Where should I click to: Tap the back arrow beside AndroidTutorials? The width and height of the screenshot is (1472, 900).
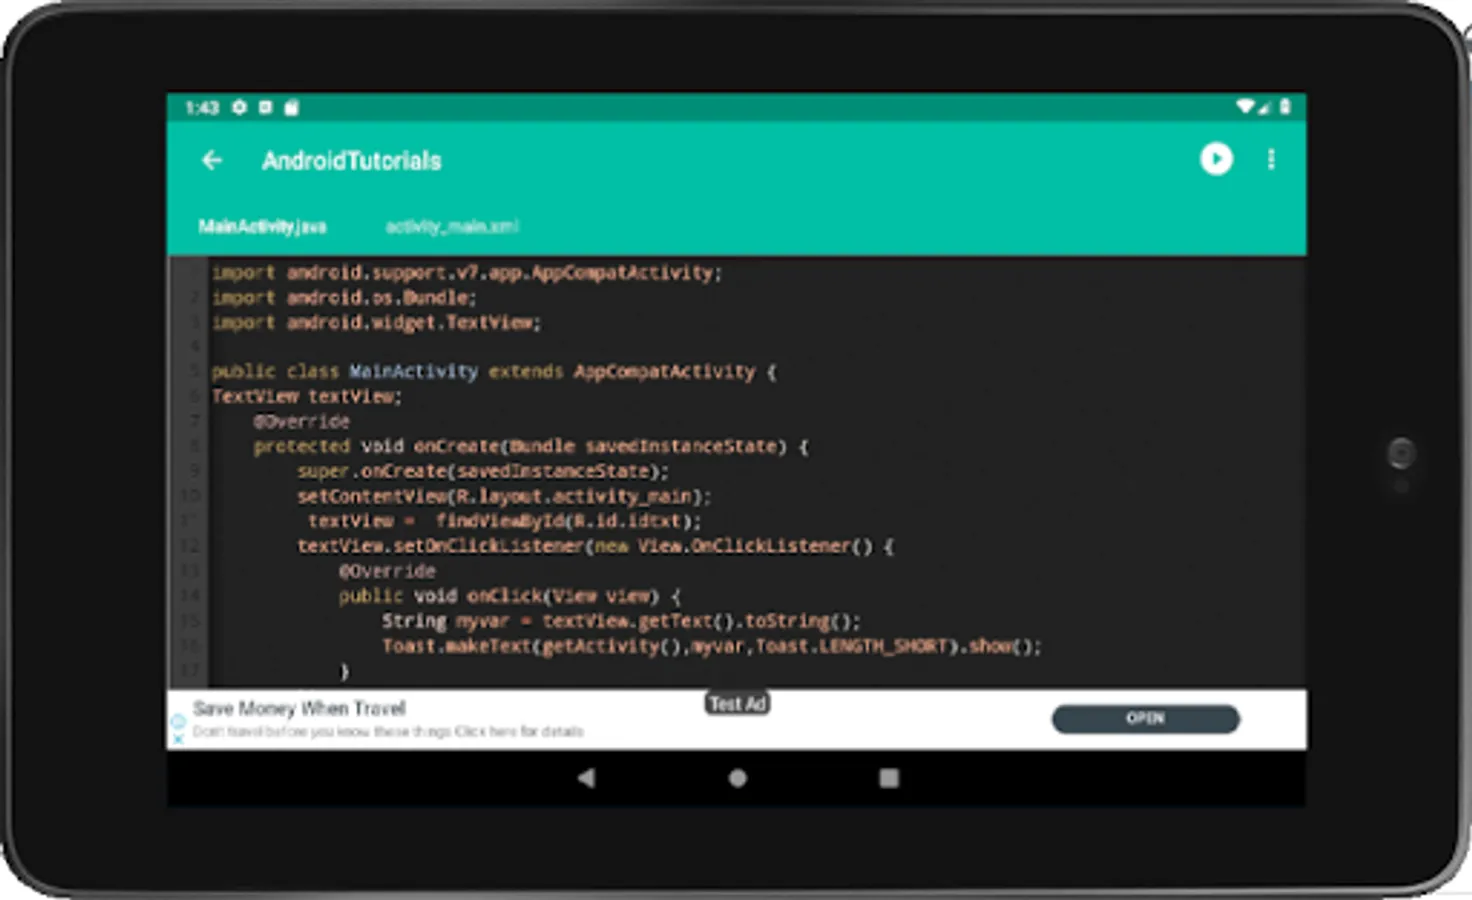click(x=211, y=160)
